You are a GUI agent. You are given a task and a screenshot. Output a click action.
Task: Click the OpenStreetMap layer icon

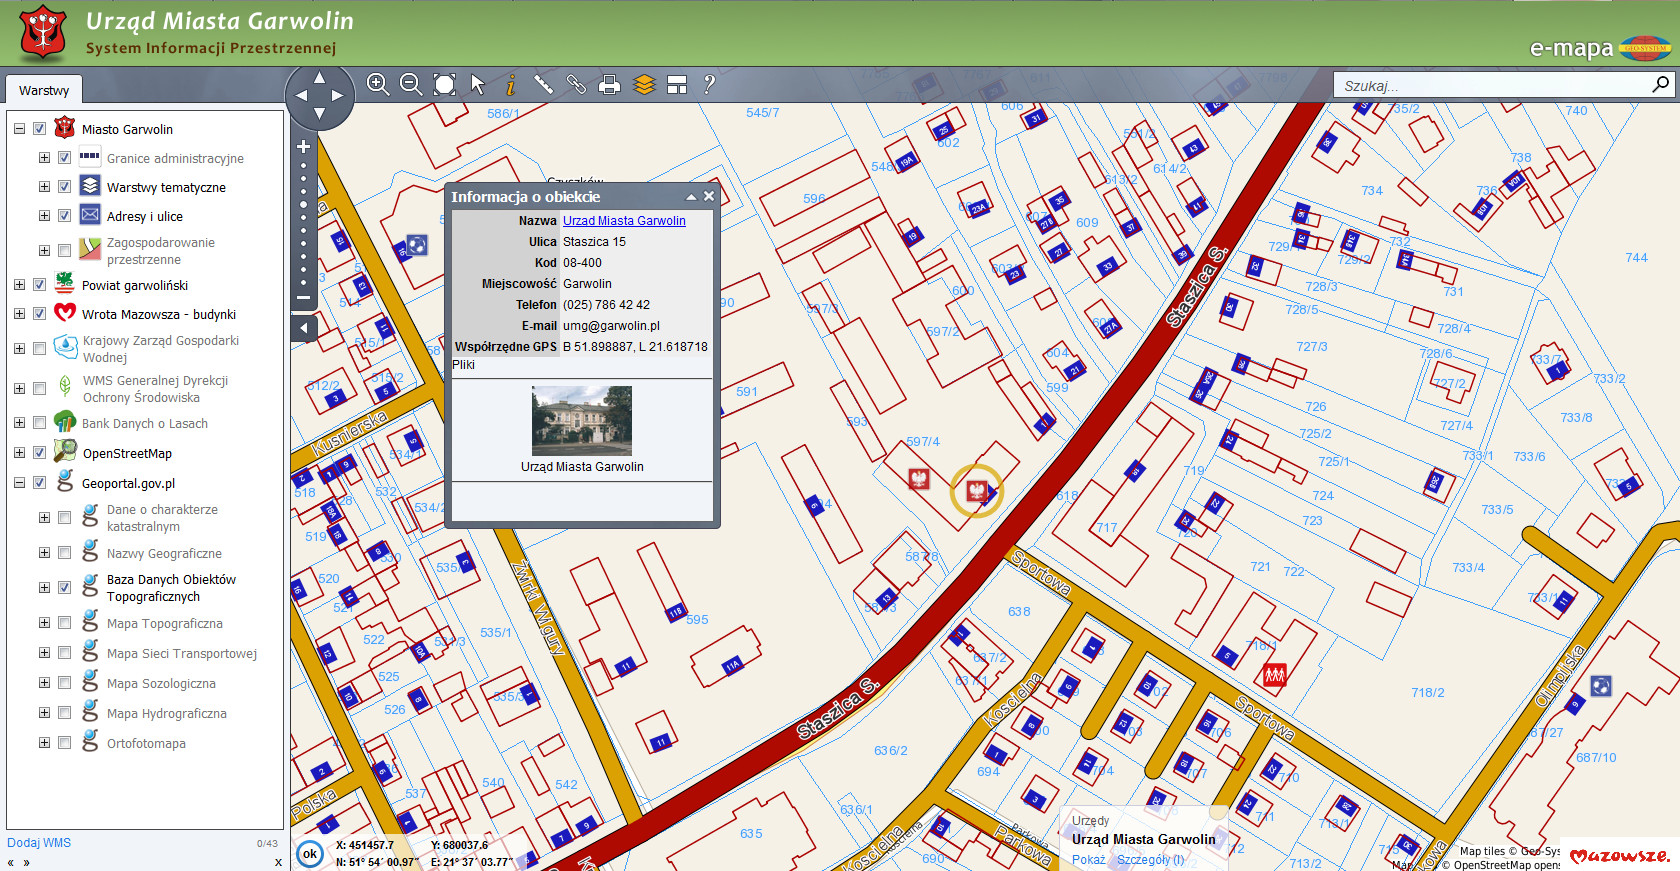[x=65, y=451]
